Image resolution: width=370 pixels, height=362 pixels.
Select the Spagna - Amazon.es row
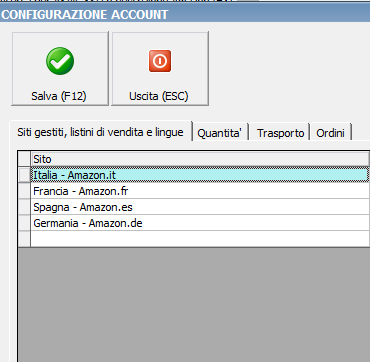tap(200, 207)
